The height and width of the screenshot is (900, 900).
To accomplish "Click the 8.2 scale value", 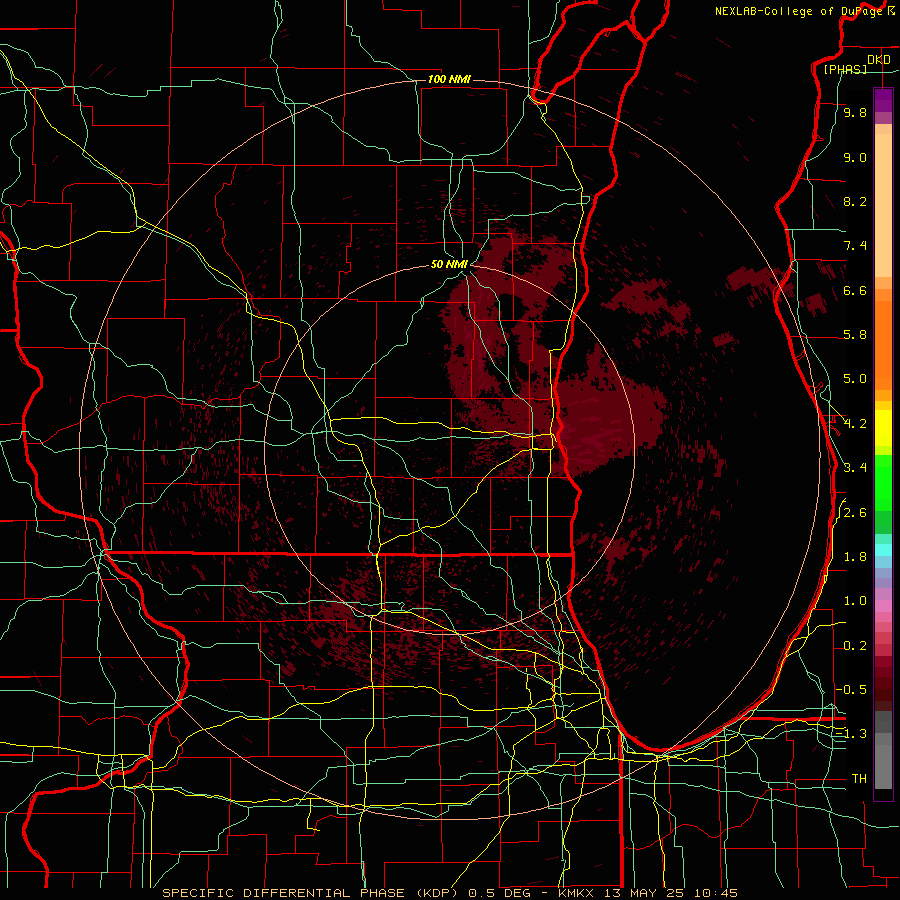I will (x=855, y=201).
